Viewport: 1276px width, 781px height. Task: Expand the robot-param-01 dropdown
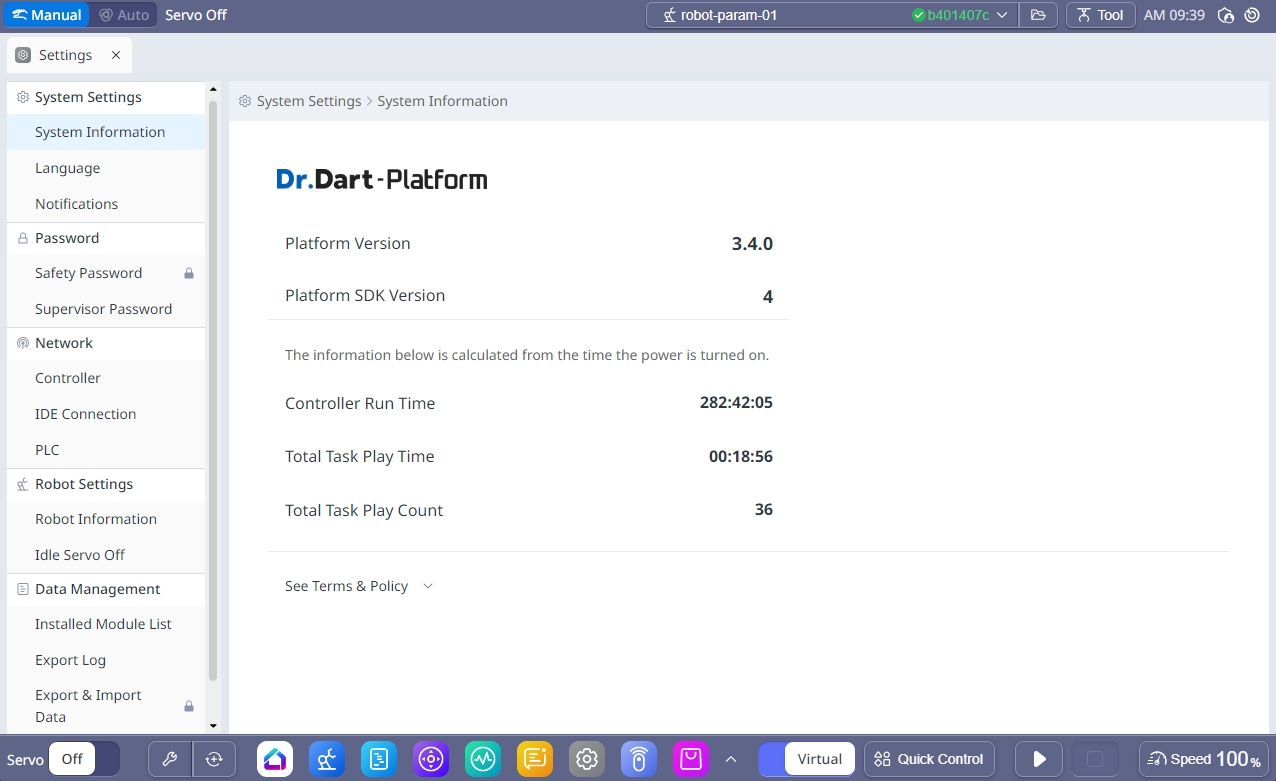click(1002, 15)
